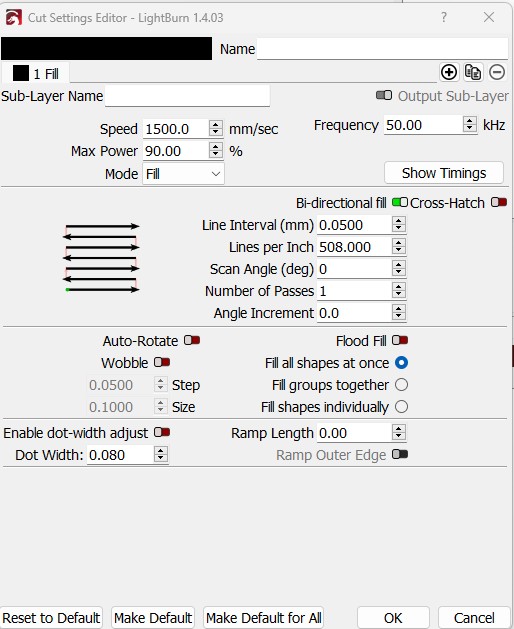
Task: Decrease Angle Increment with its down arrow
Action: (x=398, y=317)
